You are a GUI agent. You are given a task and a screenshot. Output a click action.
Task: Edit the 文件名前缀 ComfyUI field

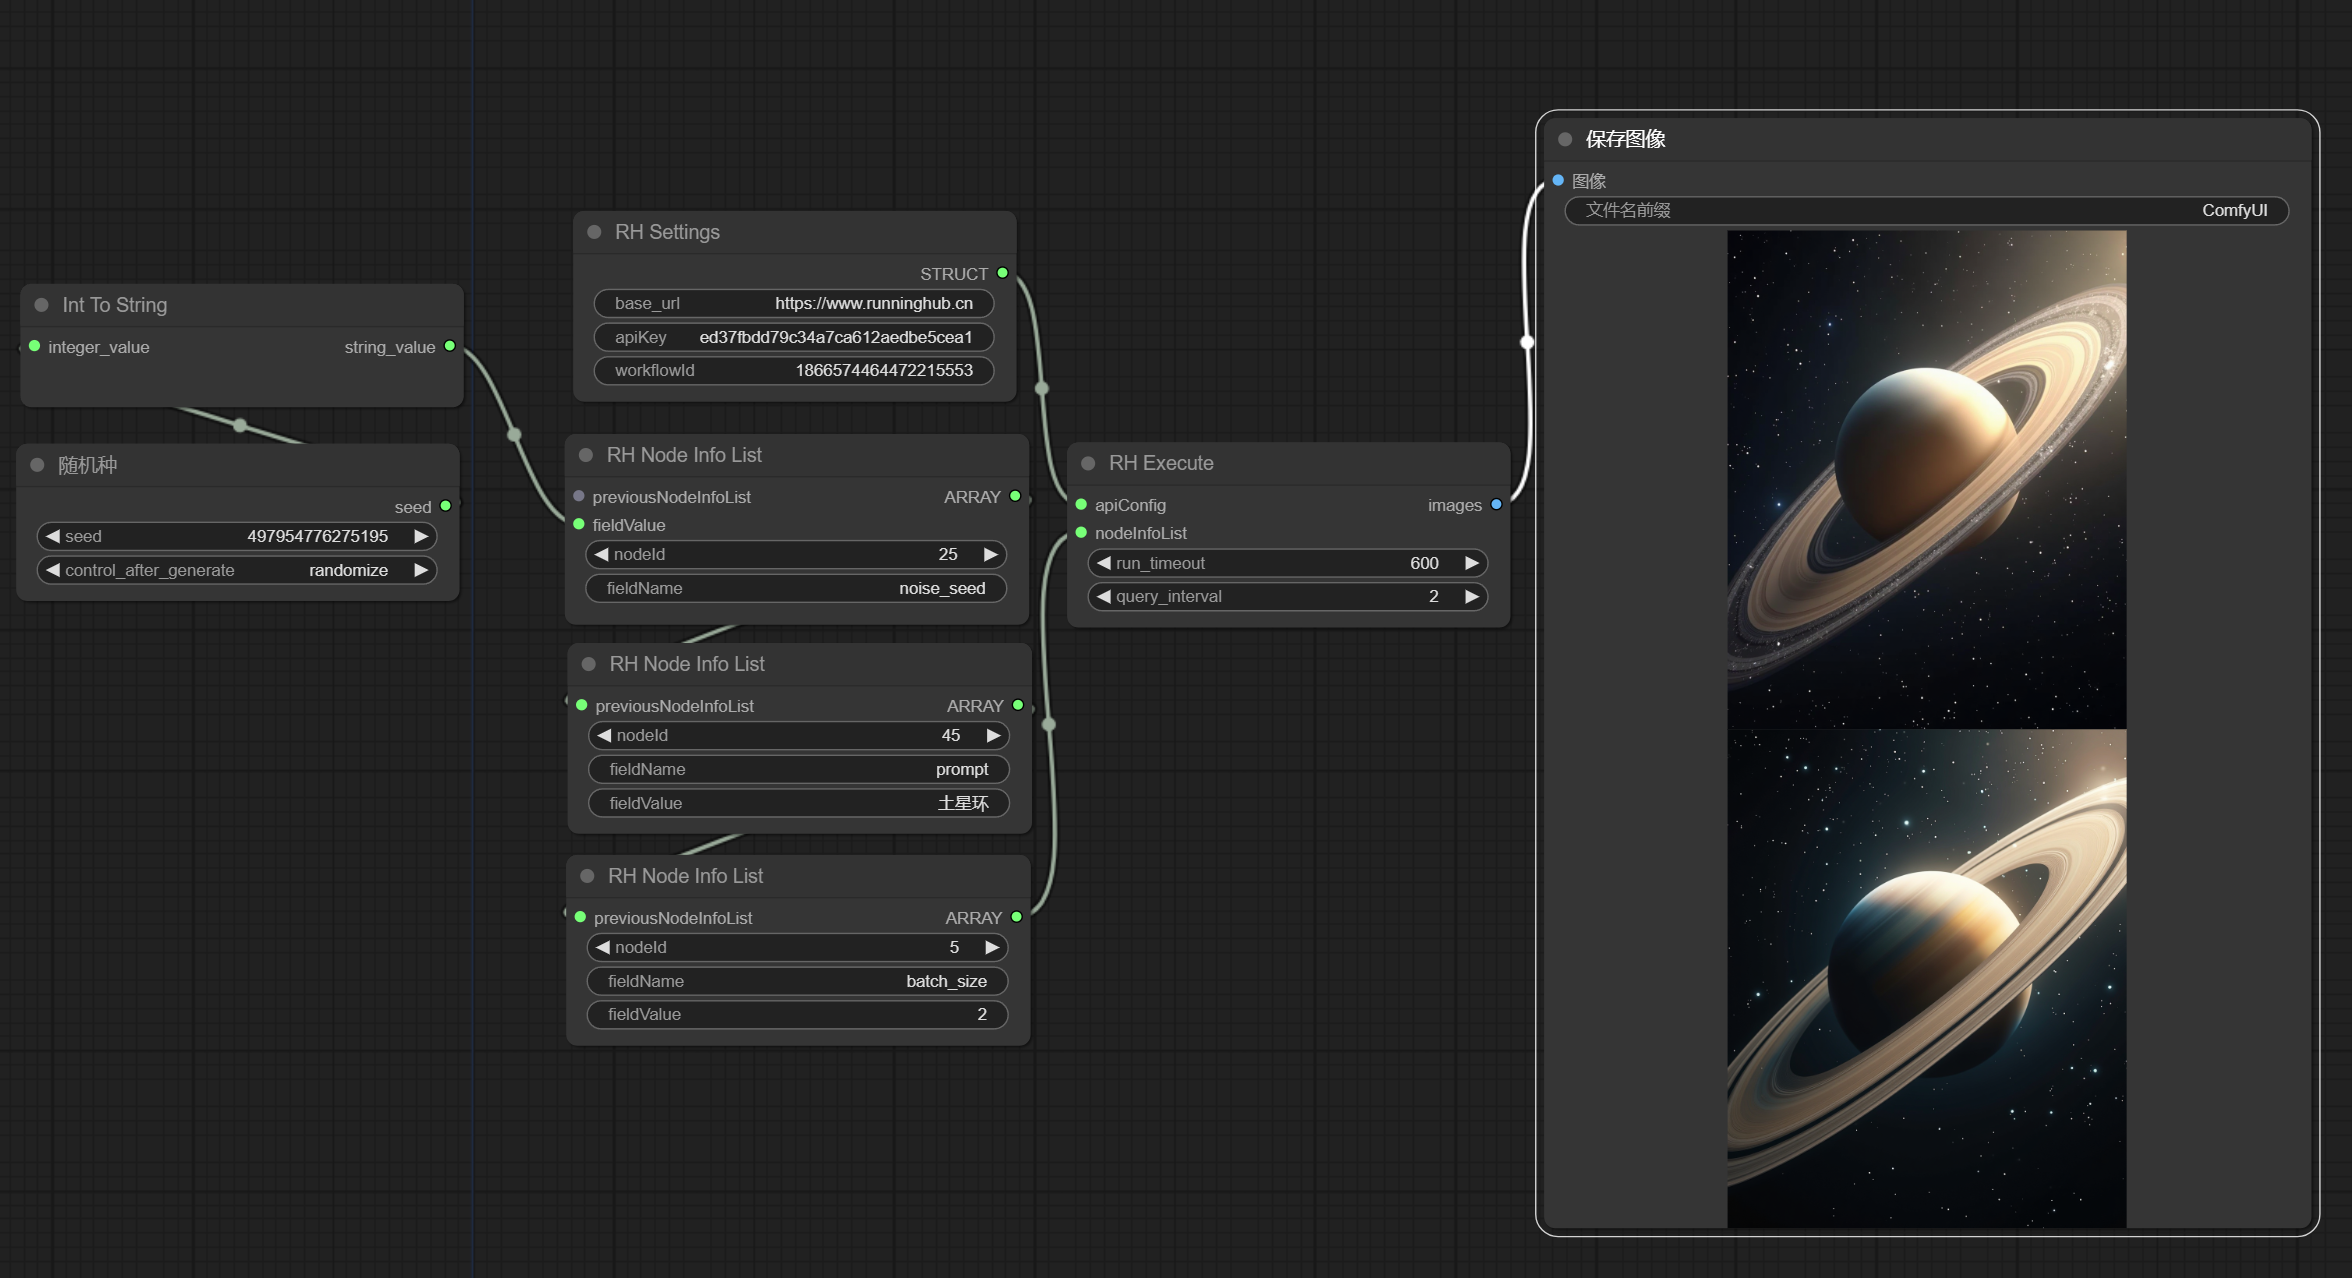point(1926,210)
